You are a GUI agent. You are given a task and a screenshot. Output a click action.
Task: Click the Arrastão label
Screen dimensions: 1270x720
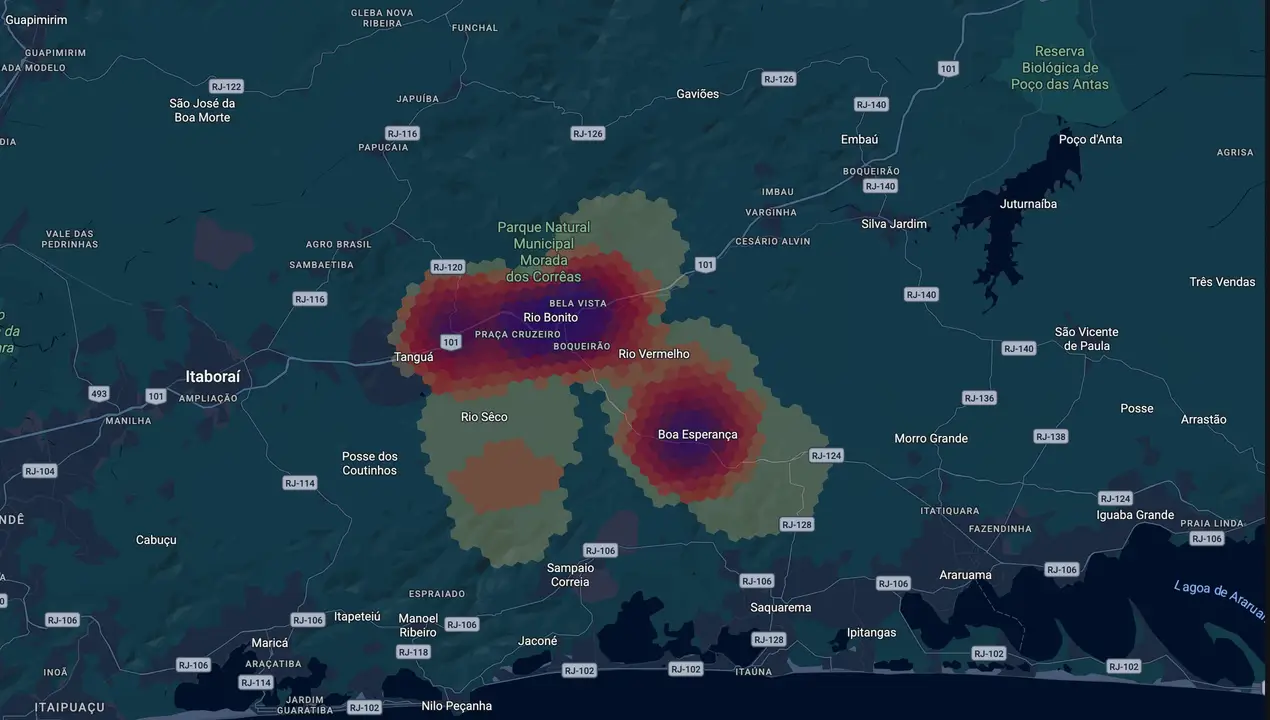coord(1204,420)
